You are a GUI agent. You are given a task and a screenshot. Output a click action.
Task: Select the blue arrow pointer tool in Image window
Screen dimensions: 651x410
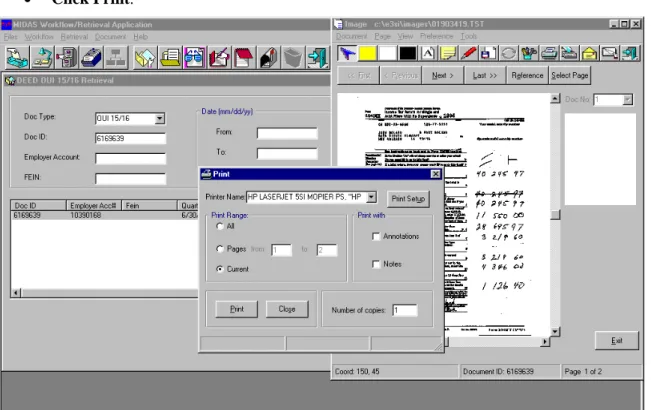click(x=347, y=53)
